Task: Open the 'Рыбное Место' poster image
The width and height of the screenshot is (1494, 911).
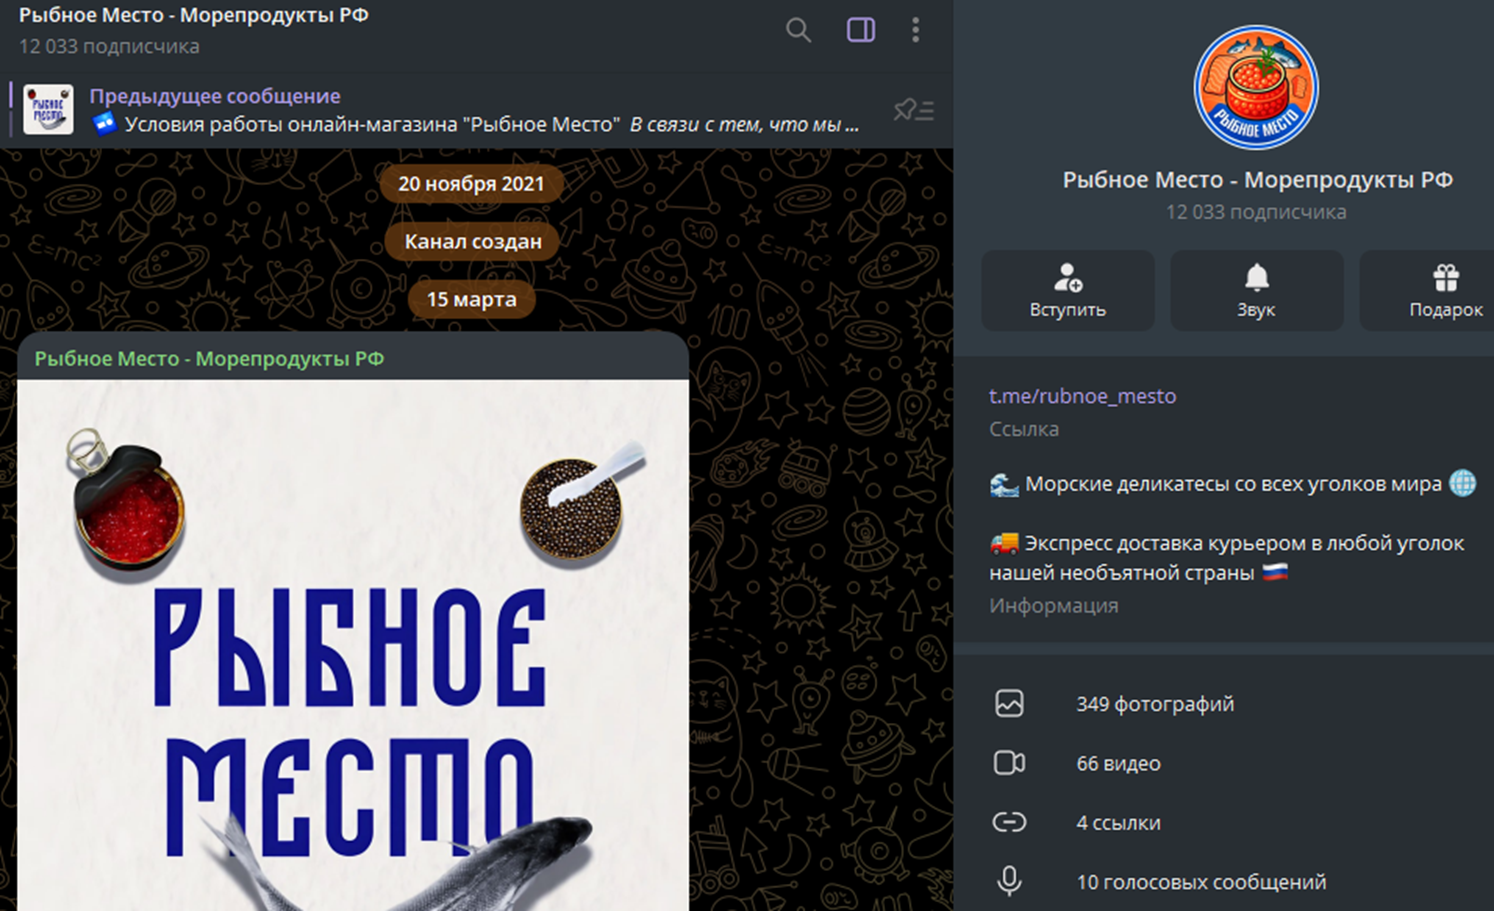Action: (353, 645)
